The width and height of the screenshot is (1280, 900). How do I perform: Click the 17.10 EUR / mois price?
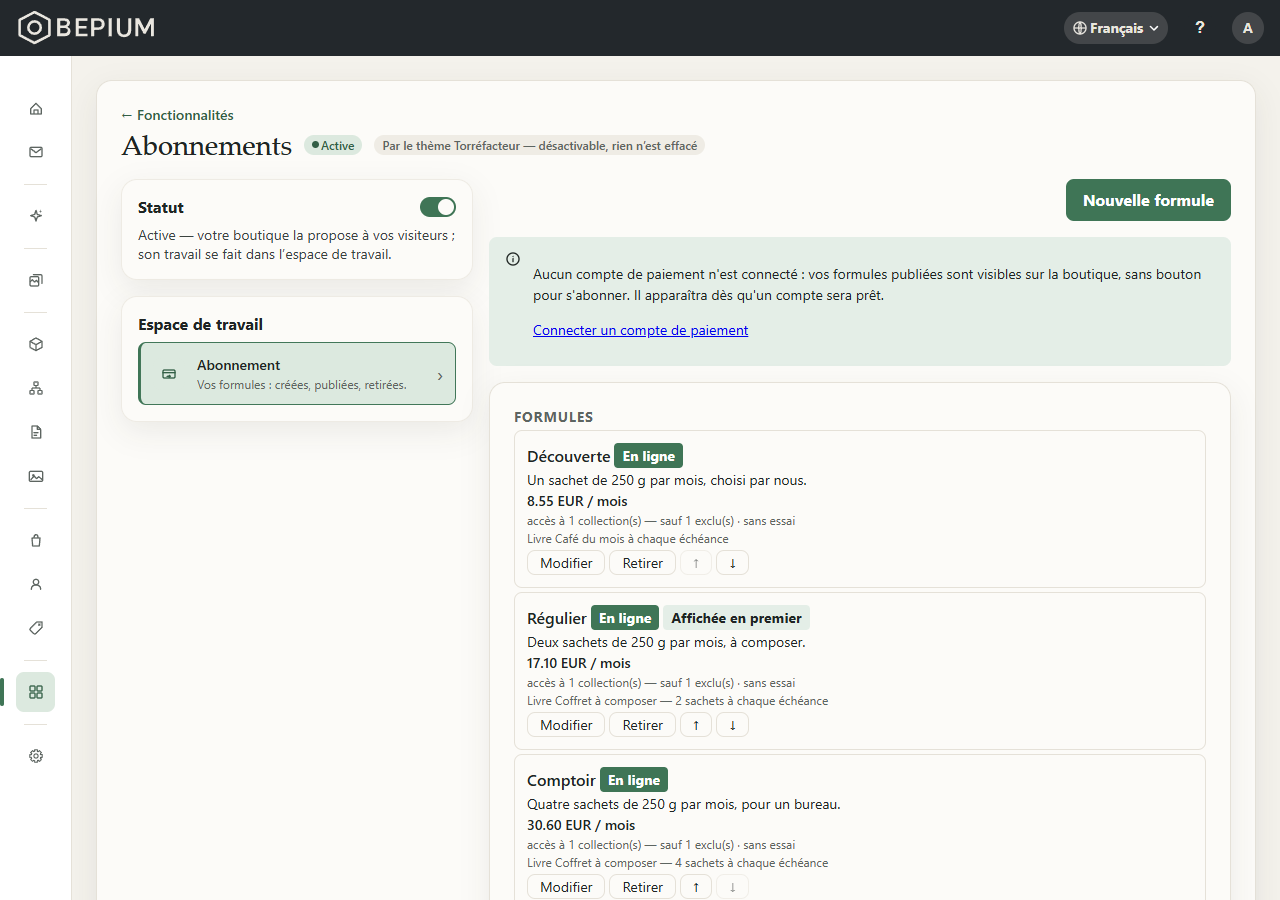pyautogui.click(x=579, y=663)
